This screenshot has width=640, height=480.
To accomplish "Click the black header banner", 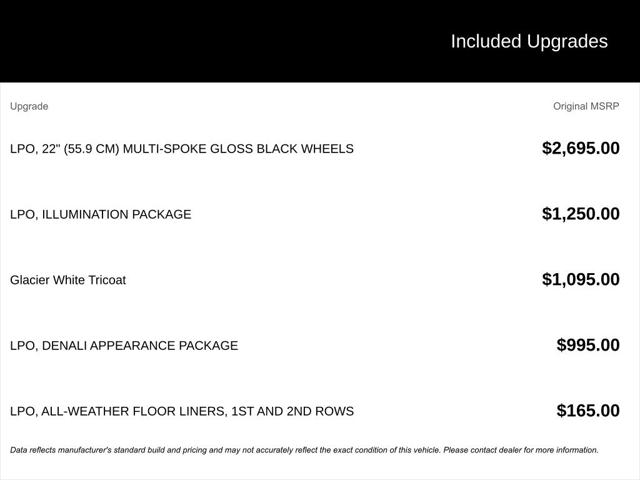I will tap(320, 41).
